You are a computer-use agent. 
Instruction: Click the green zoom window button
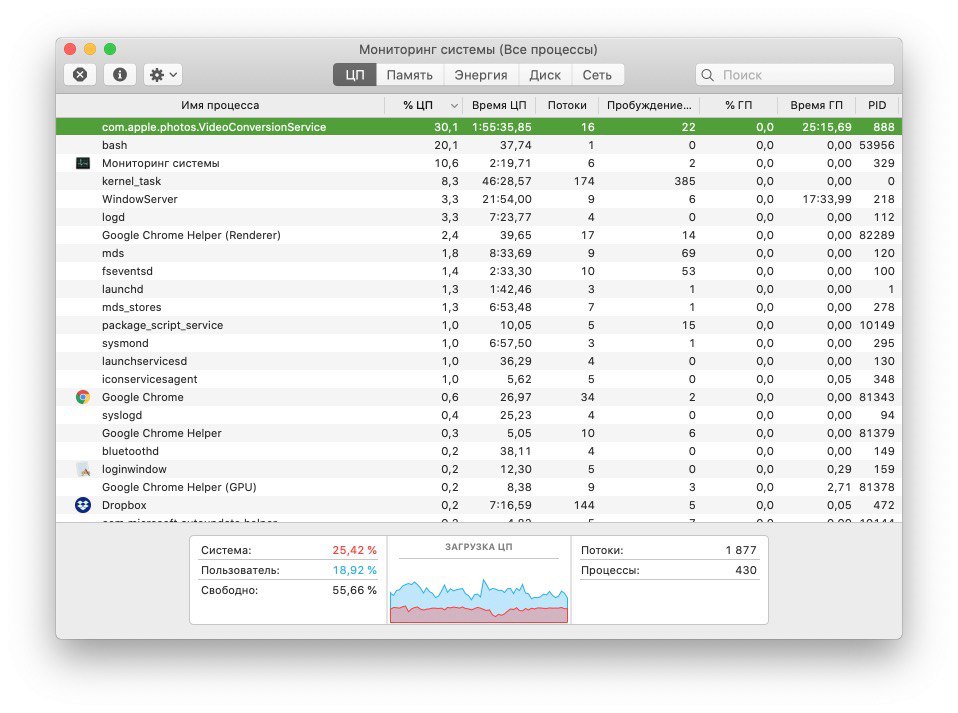point(110,49)
